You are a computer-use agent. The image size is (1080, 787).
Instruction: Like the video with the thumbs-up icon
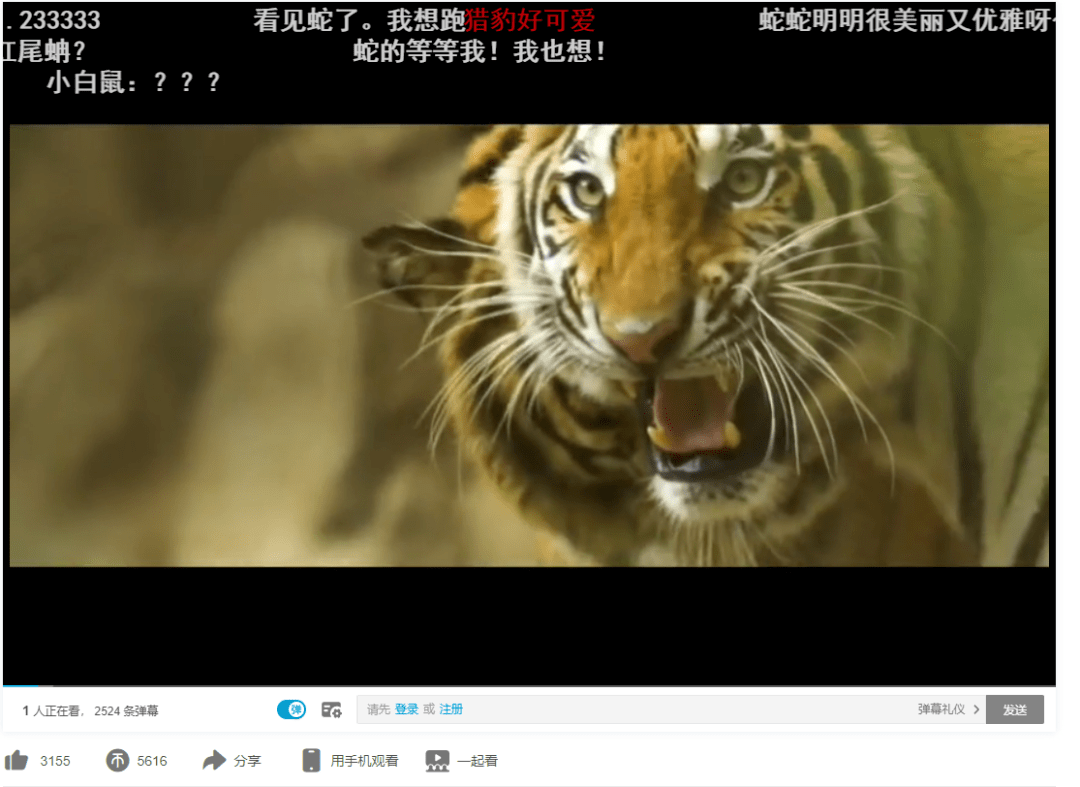(17, 760)
